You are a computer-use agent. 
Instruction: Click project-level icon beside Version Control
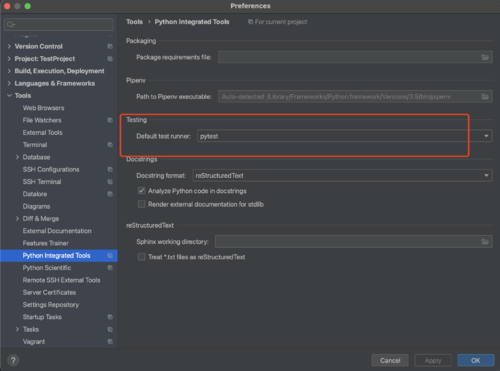coord(110,46)
